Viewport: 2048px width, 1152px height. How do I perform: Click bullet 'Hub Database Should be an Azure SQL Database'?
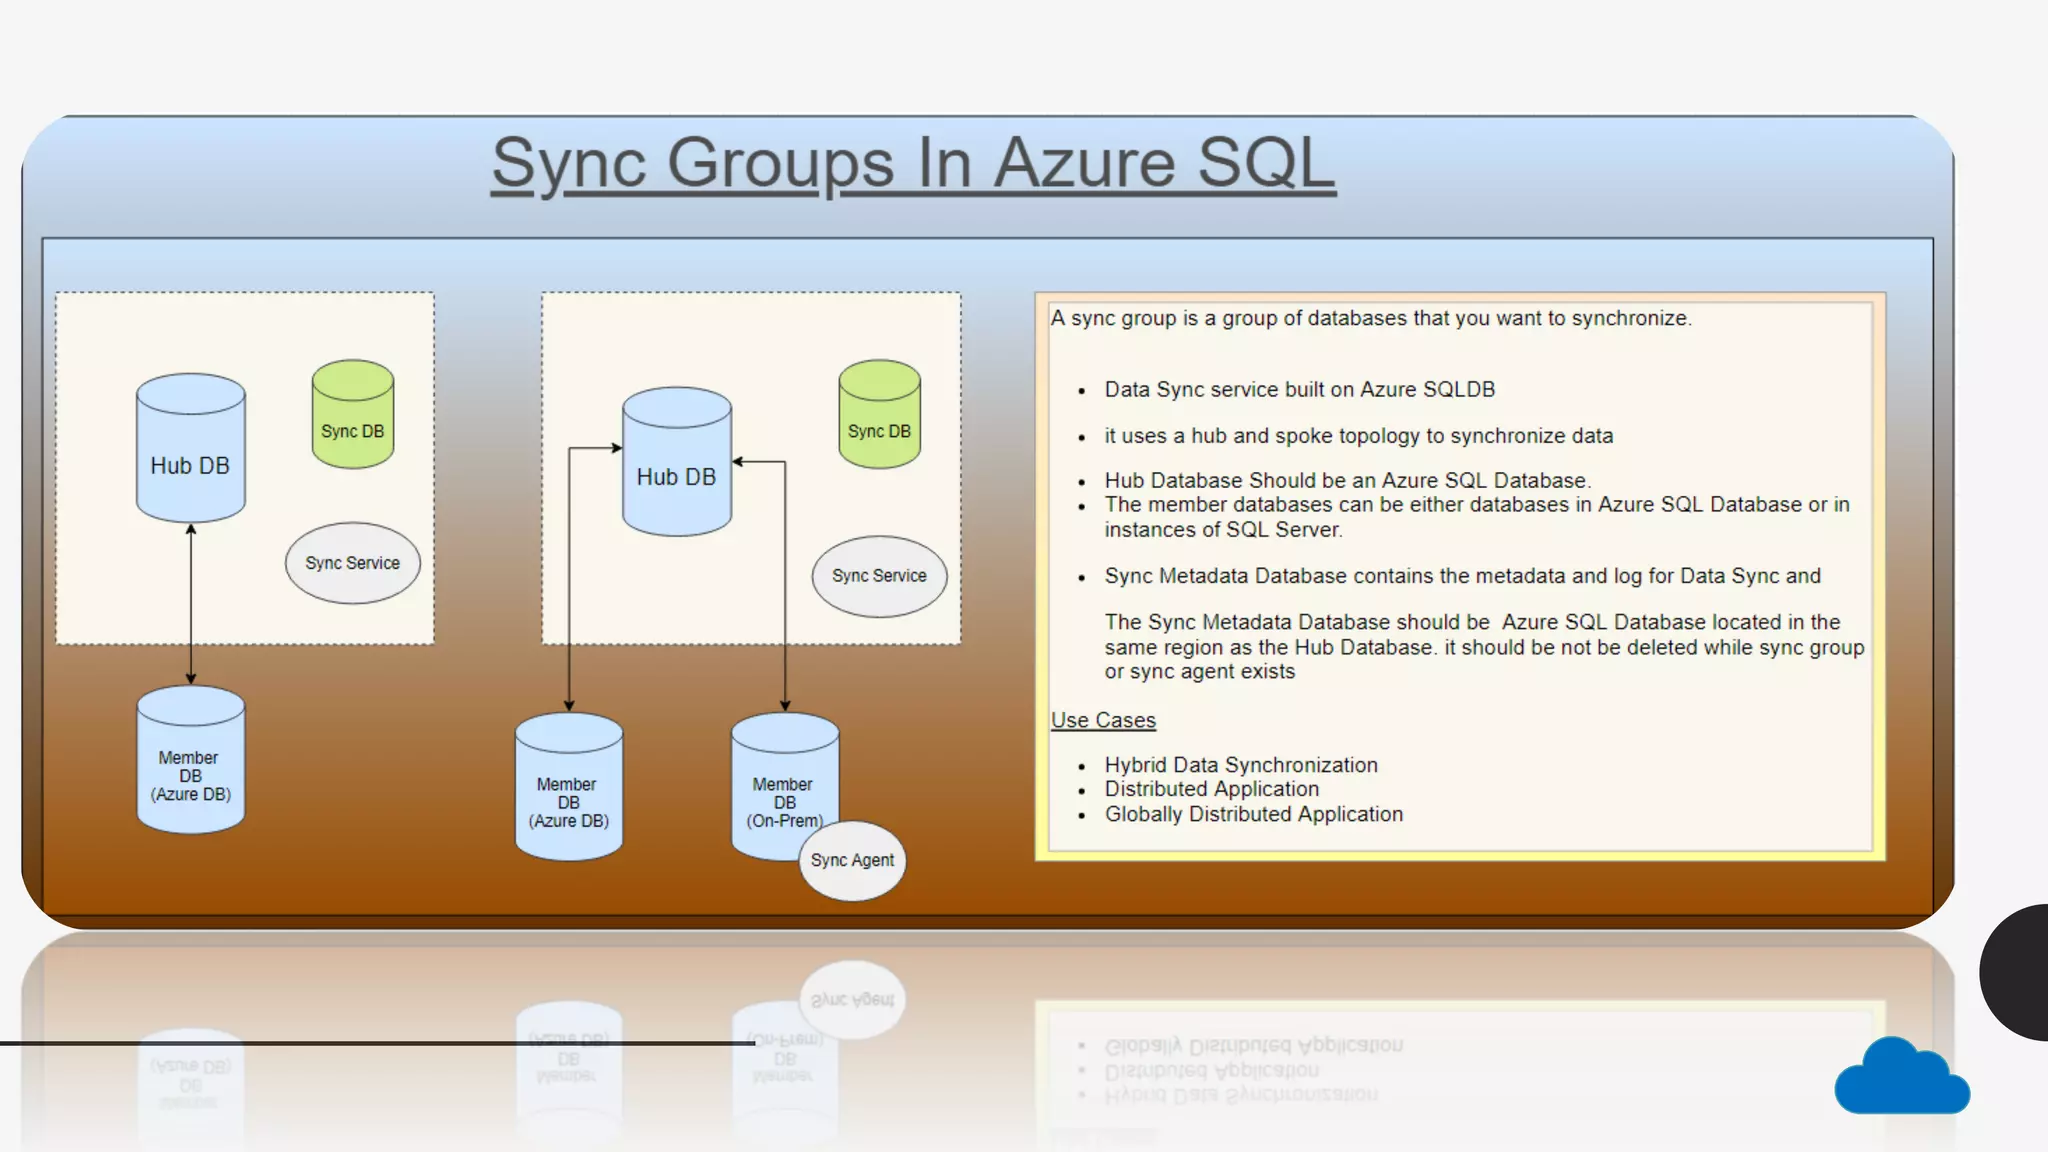click(x=1347, y=481)
